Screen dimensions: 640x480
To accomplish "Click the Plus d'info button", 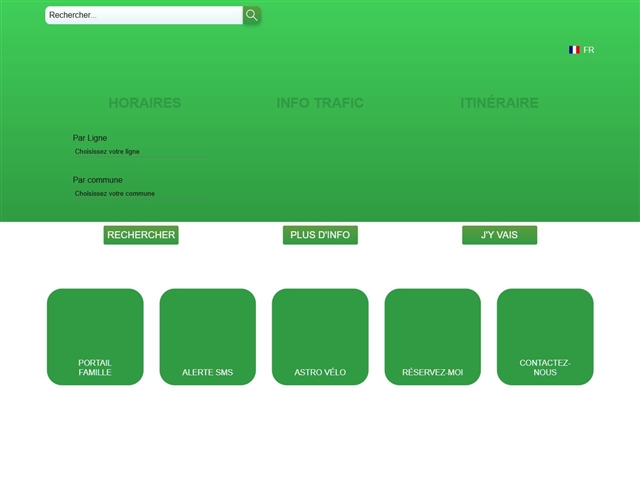I will (320, 235).
